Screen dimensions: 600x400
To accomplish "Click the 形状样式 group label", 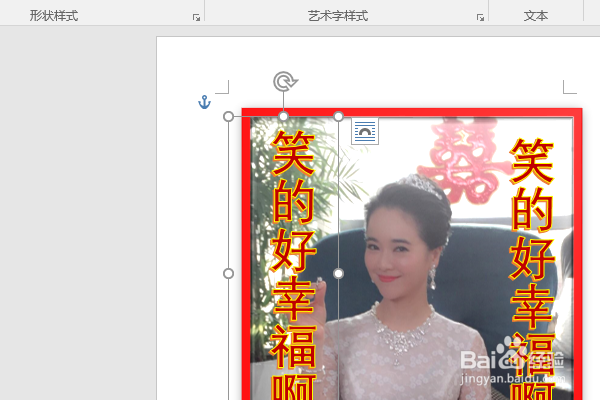I will click(54, 16).
